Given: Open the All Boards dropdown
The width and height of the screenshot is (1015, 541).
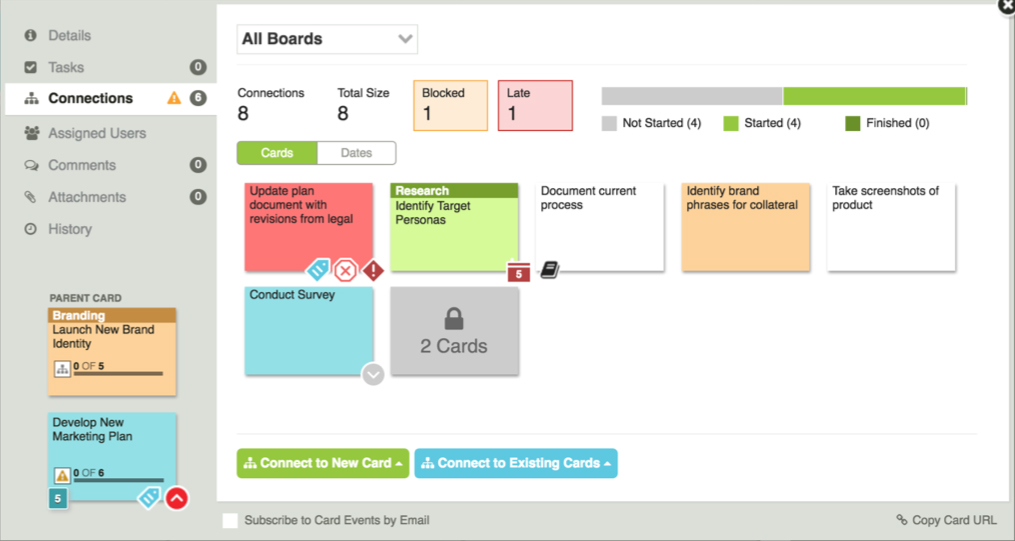Looking at the screenshot, I should pos(327,39).
